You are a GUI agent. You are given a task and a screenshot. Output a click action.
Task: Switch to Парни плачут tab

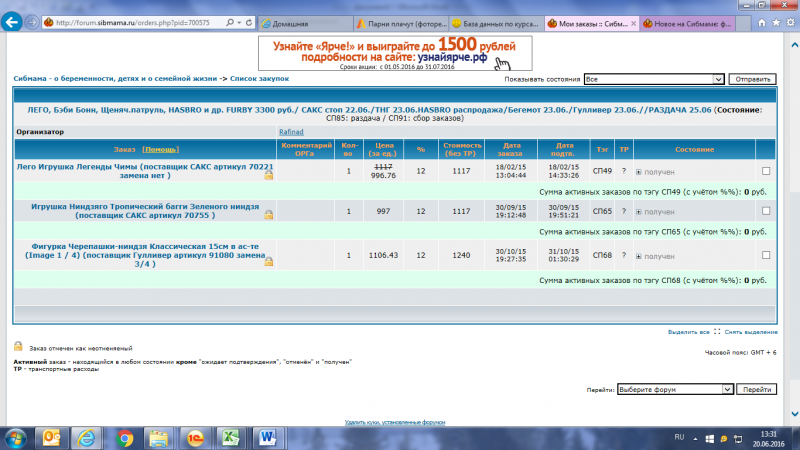[401, 23]
